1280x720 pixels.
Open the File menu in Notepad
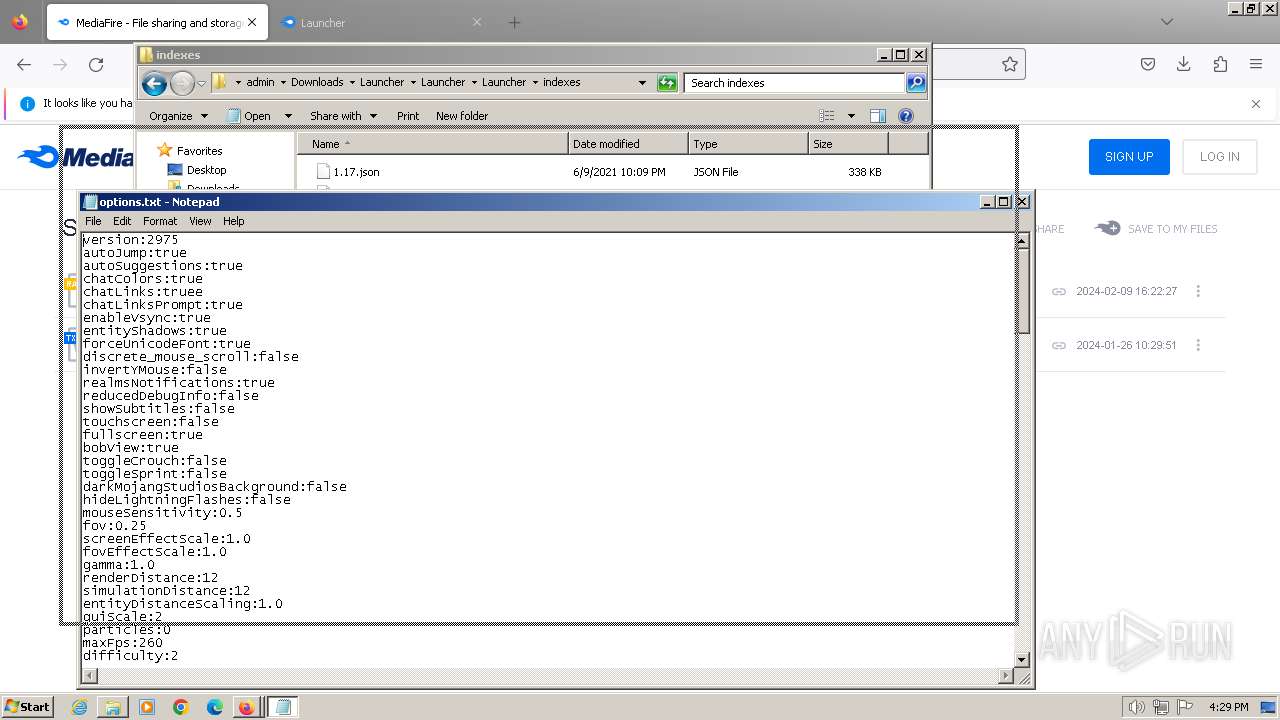click(x=93, y=221)
